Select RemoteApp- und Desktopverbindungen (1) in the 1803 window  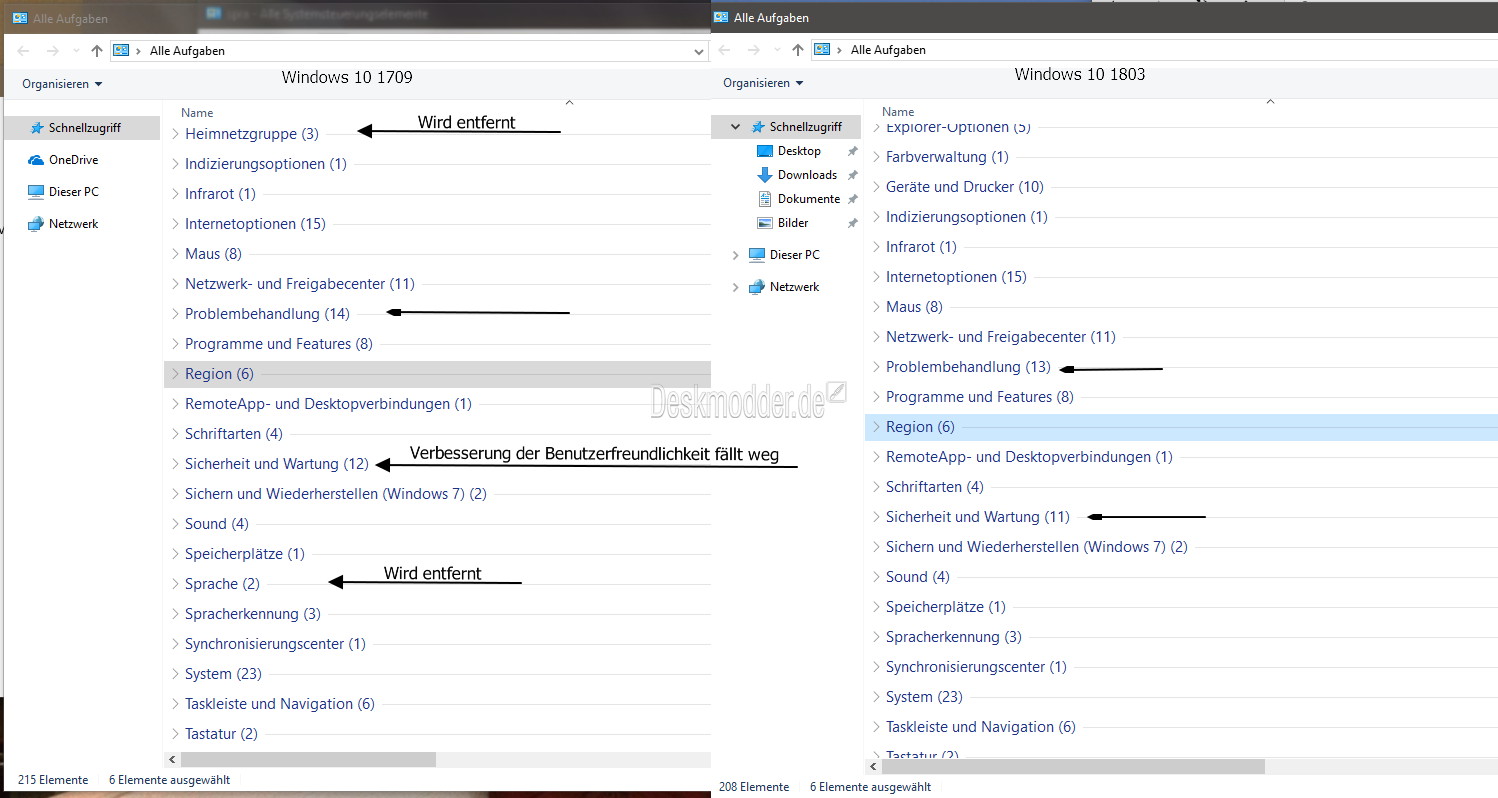(x=1028, y=457)
